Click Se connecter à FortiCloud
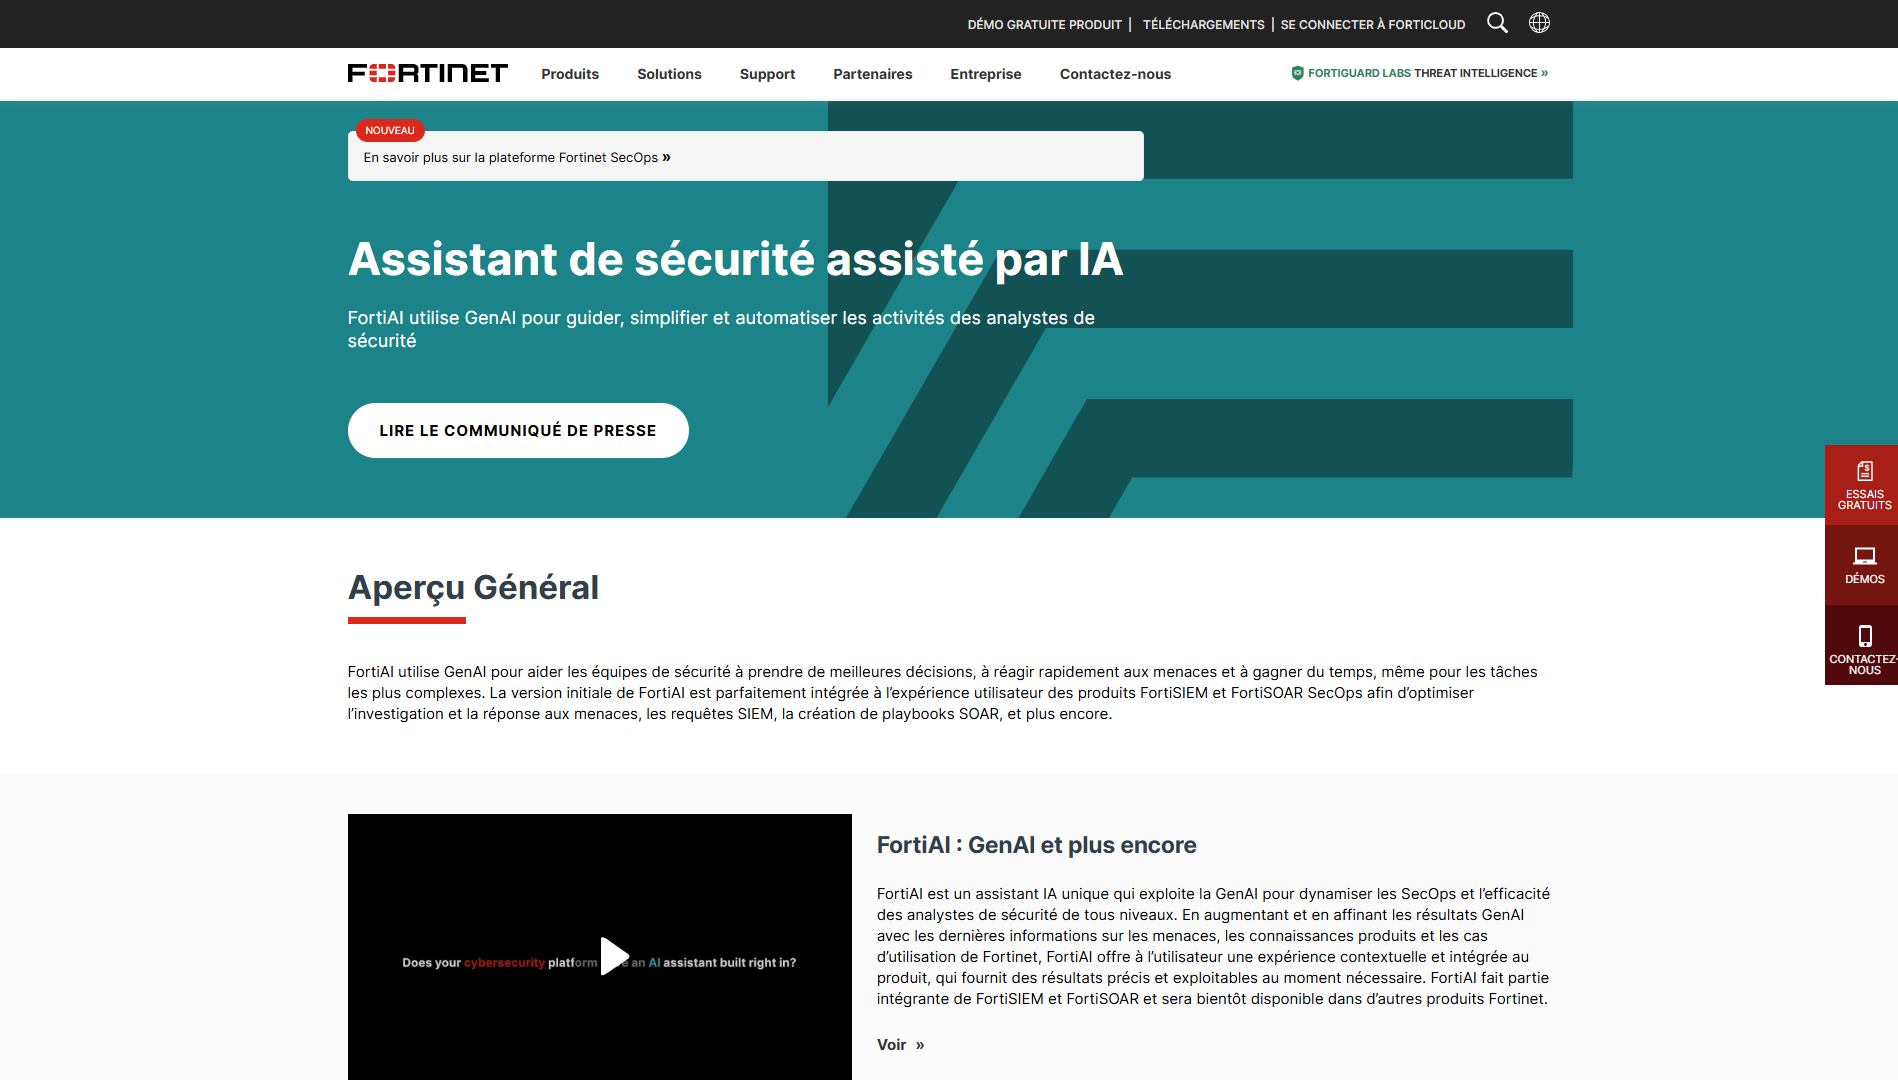The height and width of the screenshot is (1080, 1898). point(1372,24)
